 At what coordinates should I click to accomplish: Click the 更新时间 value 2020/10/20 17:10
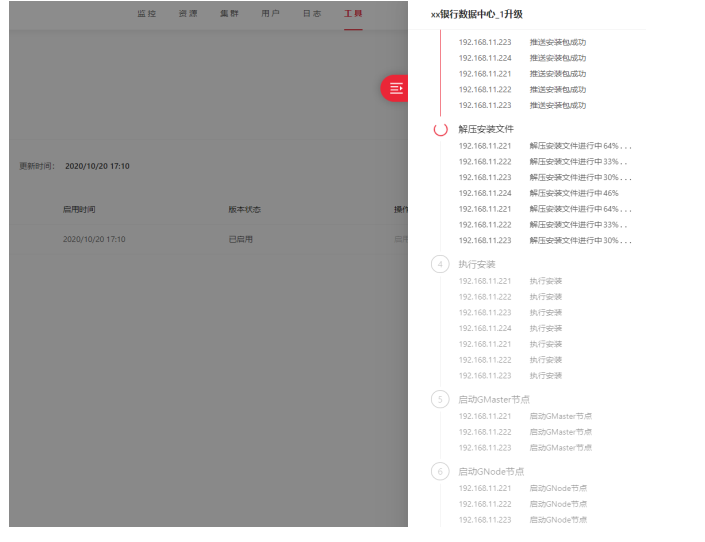click(x=97, y=166)
